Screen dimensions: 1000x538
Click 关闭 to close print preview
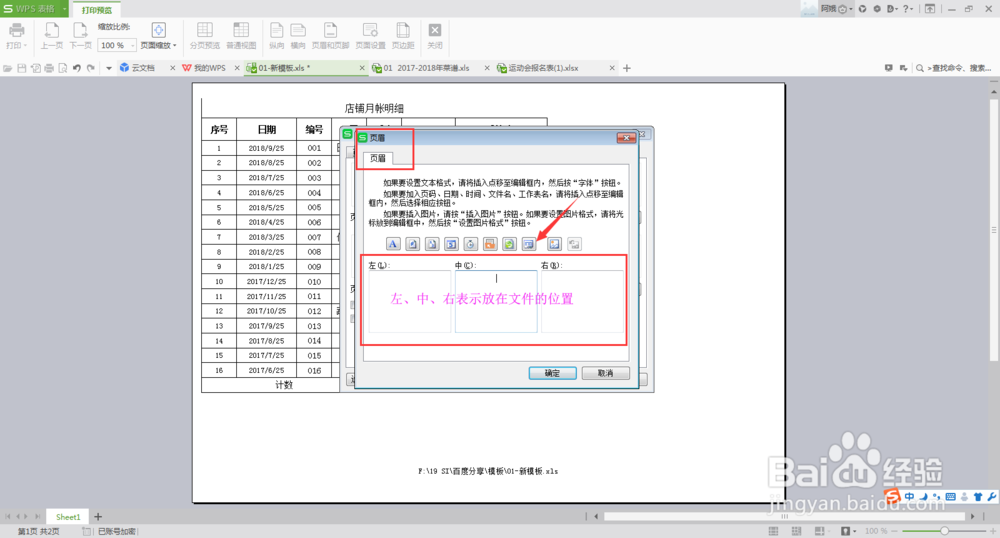click(435, 35)
